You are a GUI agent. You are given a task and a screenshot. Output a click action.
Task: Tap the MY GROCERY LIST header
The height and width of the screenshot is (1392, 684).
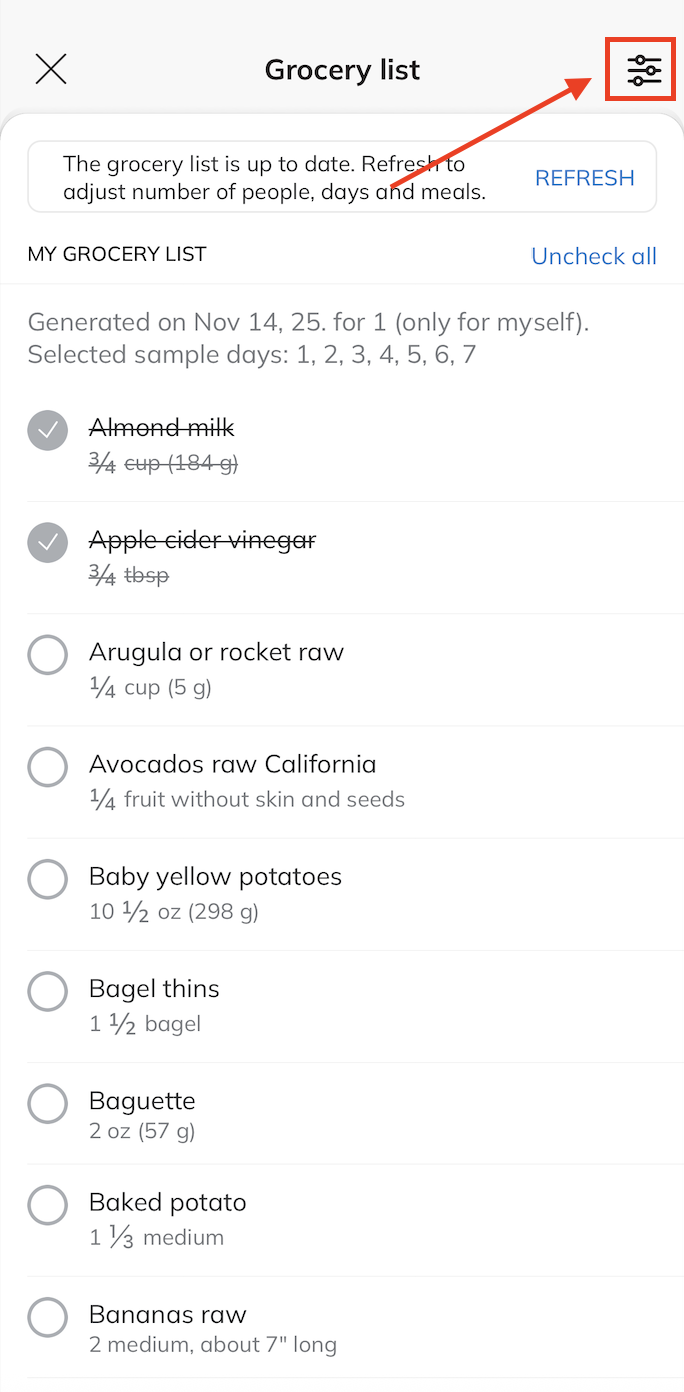[x=116, y=254]
